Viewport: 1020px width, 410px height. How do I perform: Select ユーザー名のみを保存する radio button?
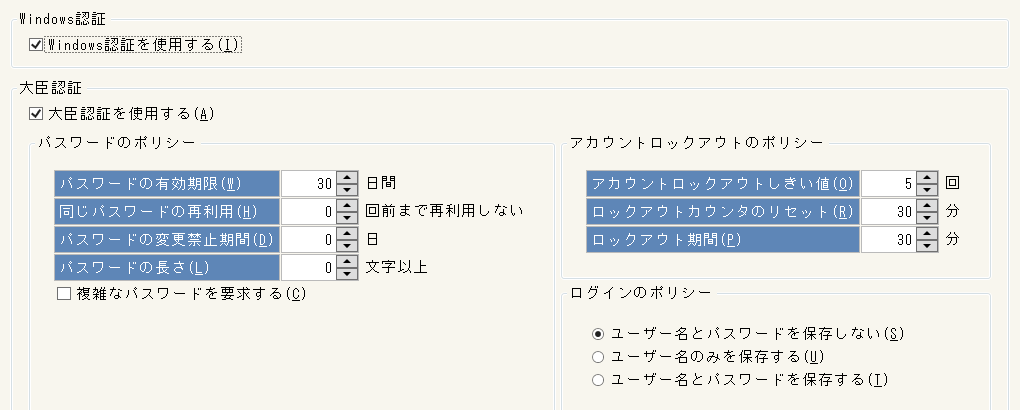598,356
